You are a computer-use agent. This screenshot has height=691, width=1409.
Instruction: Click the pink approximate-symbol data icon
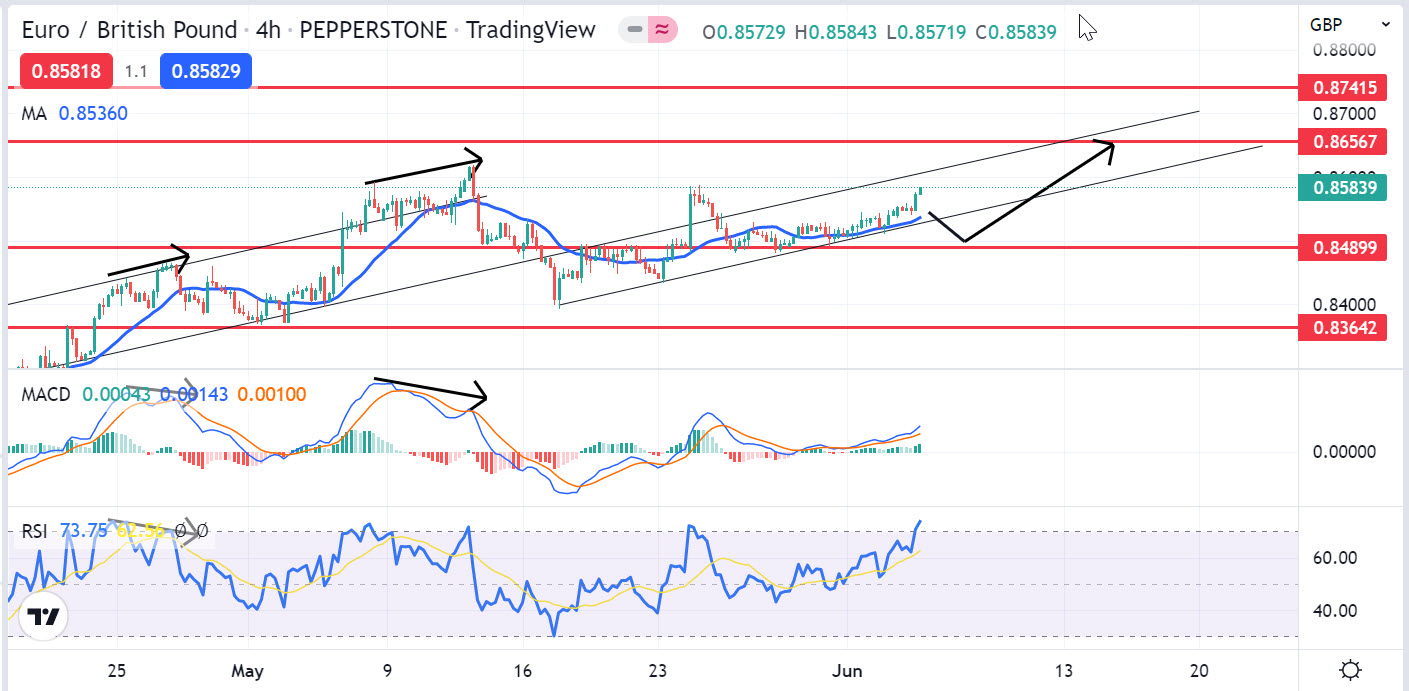[x=661, y=31]
